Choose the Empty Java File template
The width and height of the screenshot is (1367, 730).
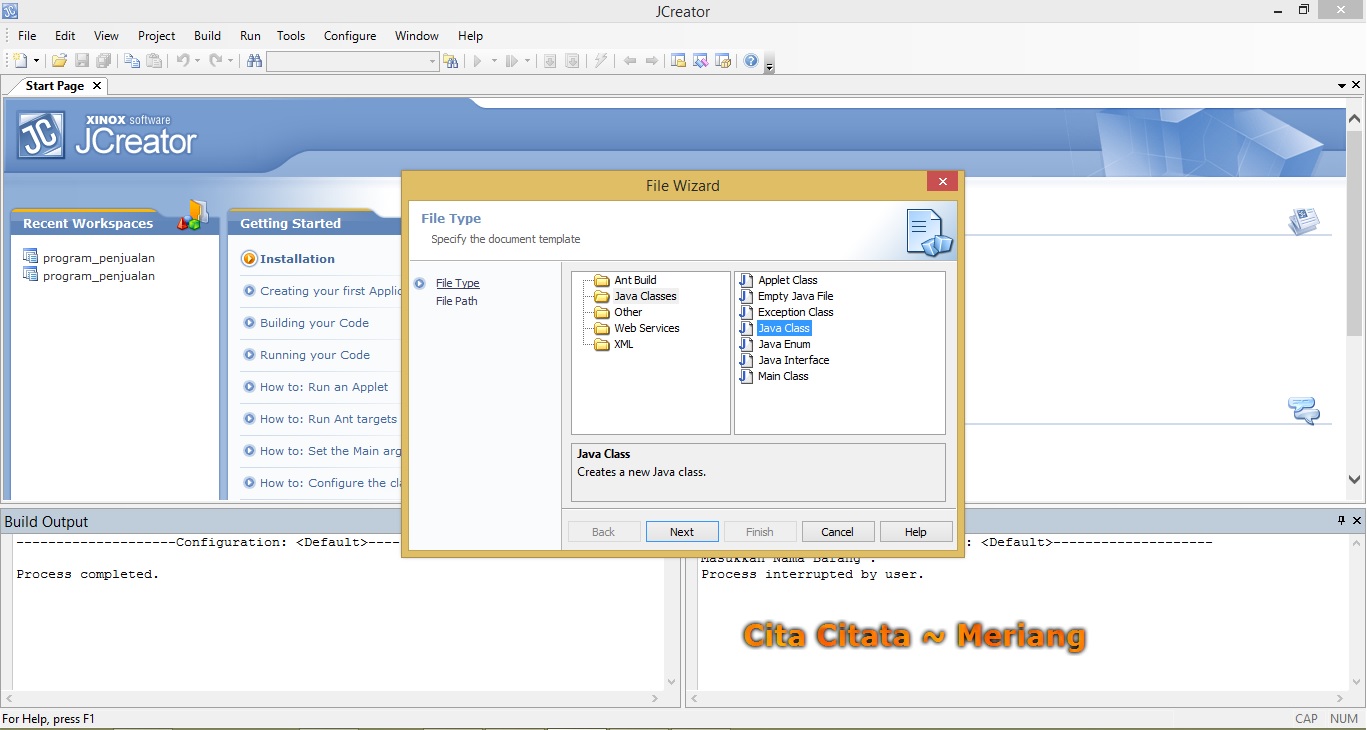pyautogui.click(x=795, y=296)
